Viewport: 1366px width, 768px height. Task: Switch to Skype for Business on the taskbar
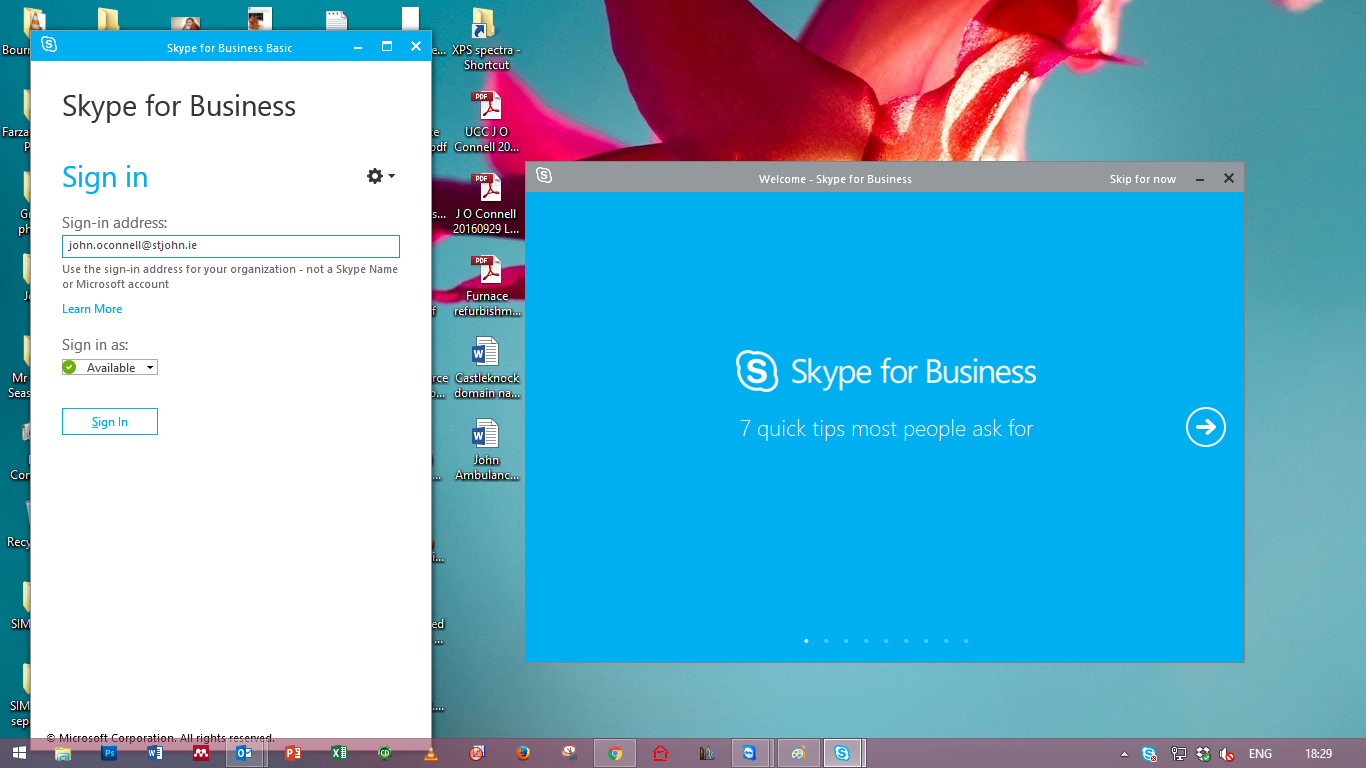pyautogui.click(x=843, y=753)
